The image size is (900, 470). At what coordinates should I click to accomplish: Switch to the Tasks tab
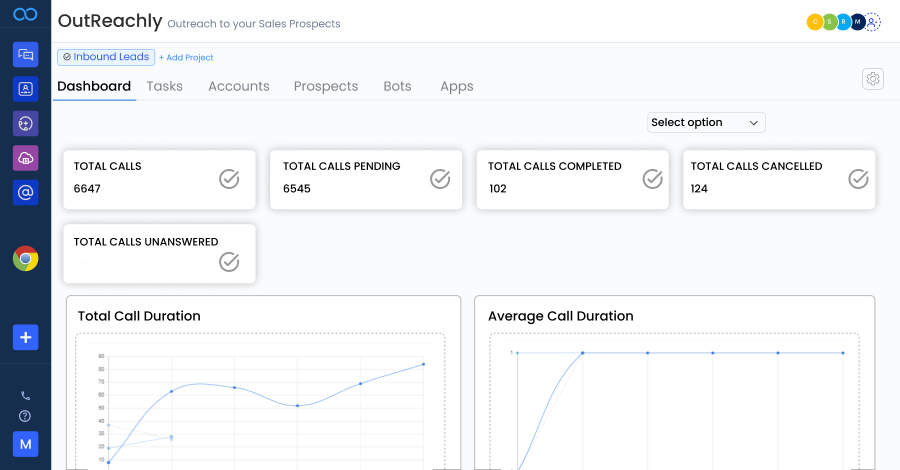[165, 86]
